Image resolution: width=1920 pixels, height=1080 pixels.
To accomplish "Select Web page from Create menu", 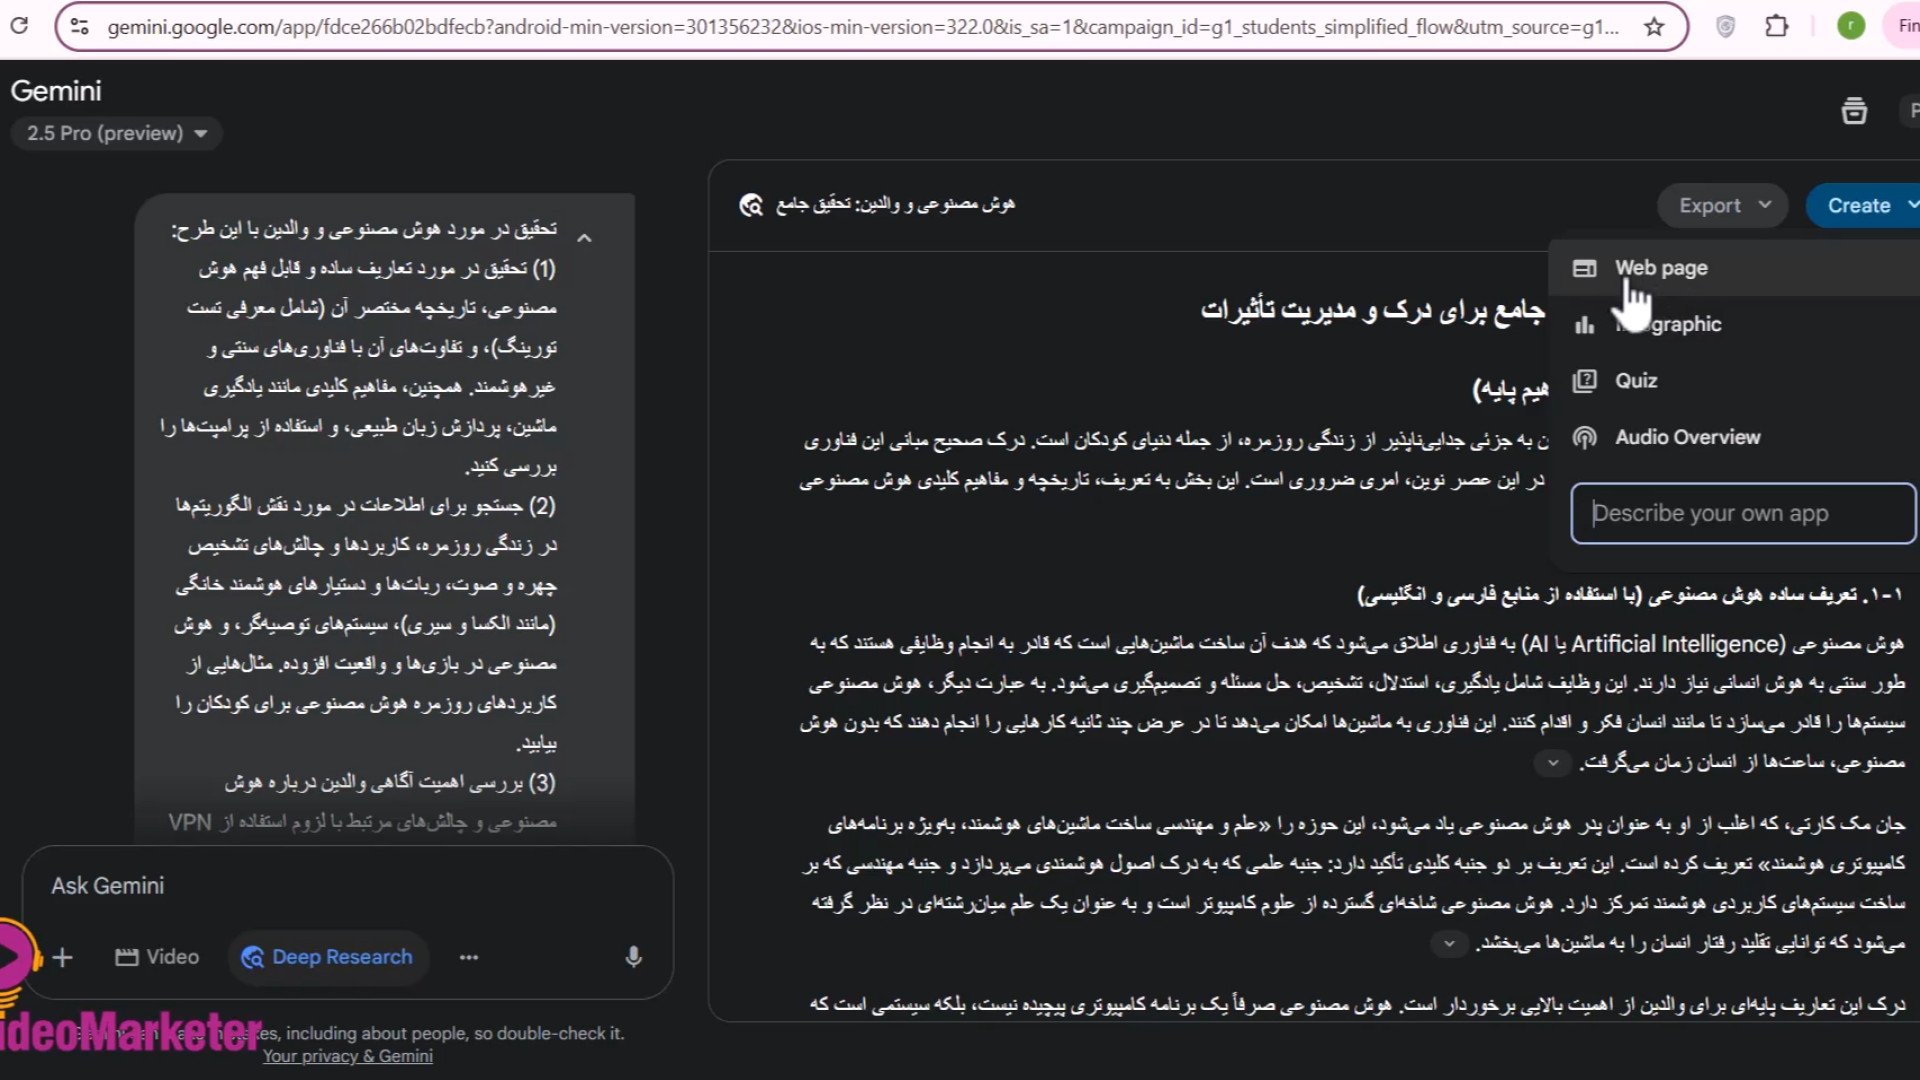I will (1661, 268).
